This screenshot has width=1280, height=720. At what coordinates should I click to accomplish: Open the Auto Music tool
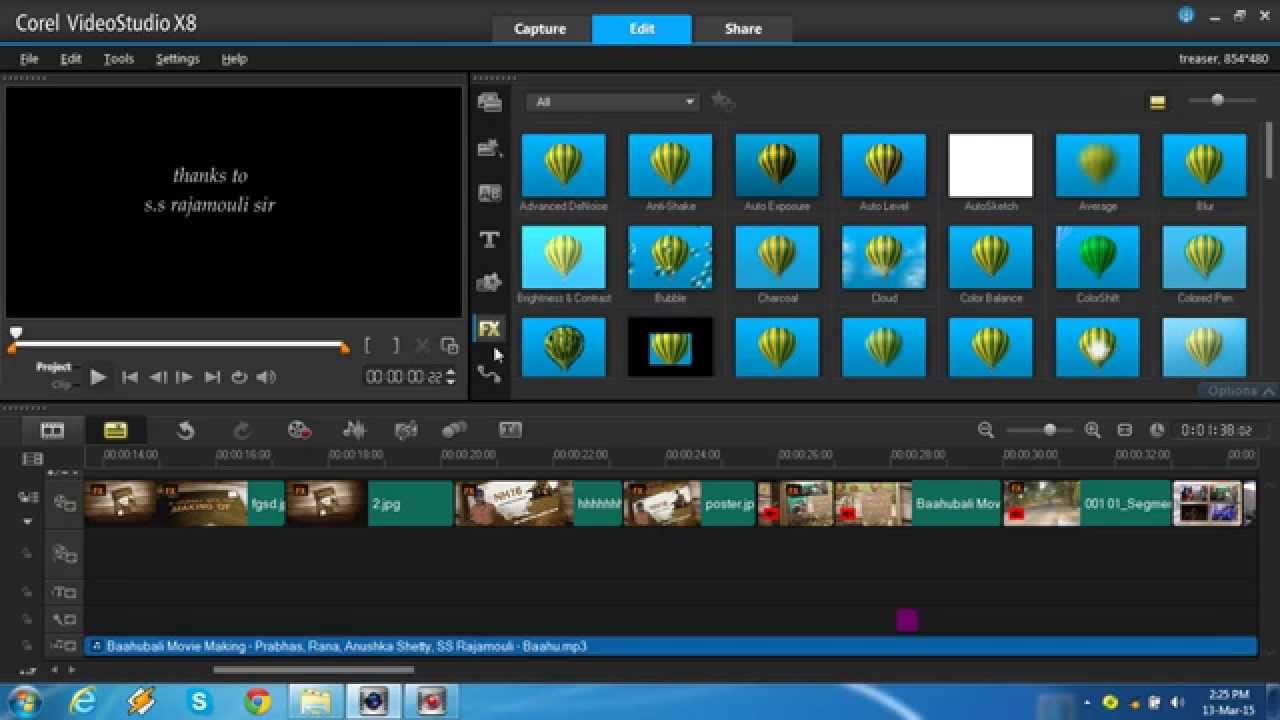(x=405, y=430)
